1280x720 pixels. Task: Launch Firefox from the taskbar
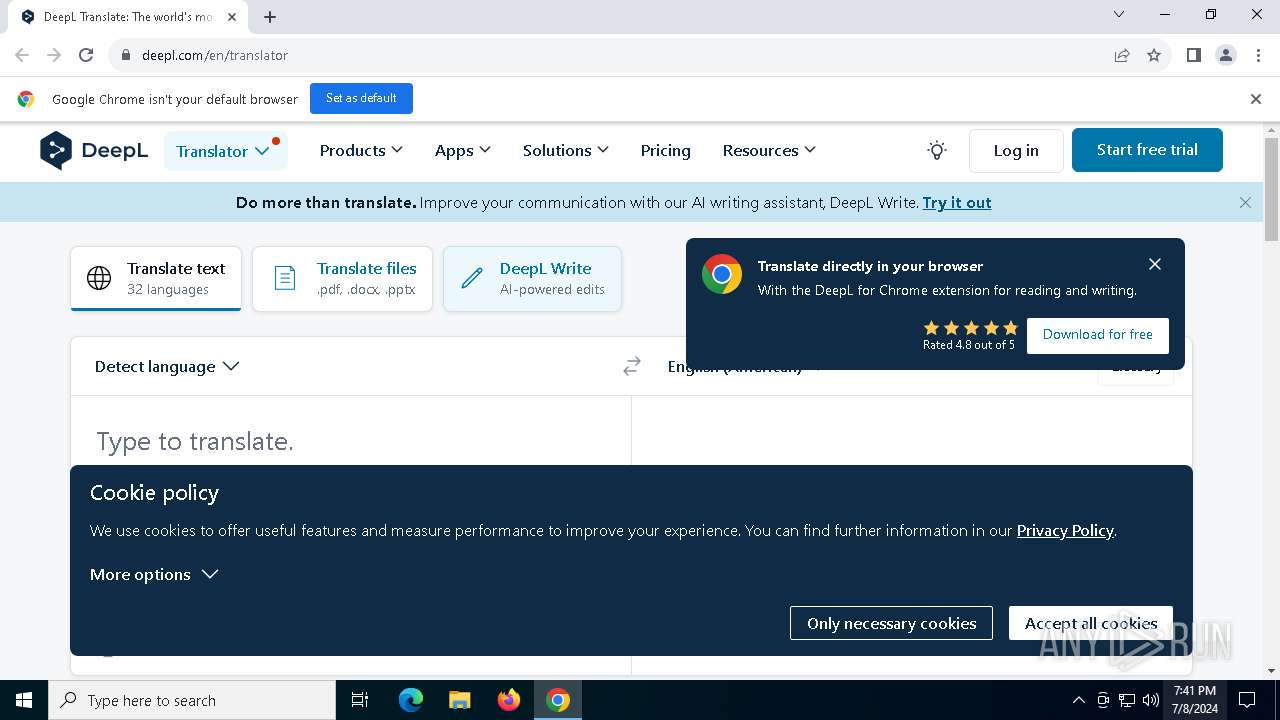[509, 700]
